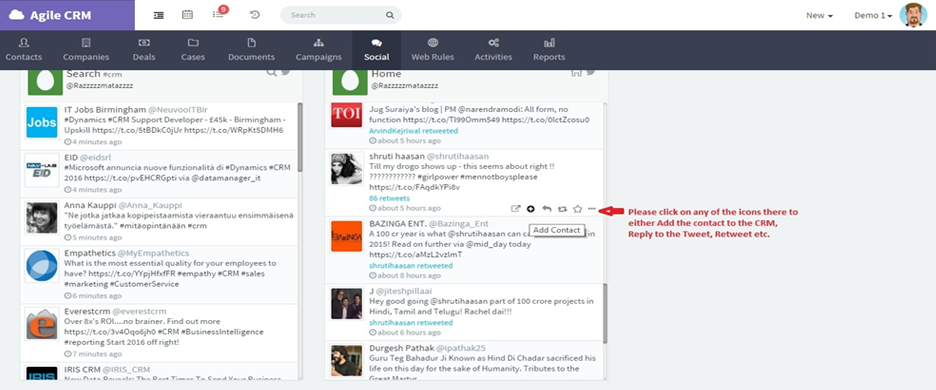Click the 86 retweets link
Viewport: 936px width, 390px height.
tap(389, 198)
